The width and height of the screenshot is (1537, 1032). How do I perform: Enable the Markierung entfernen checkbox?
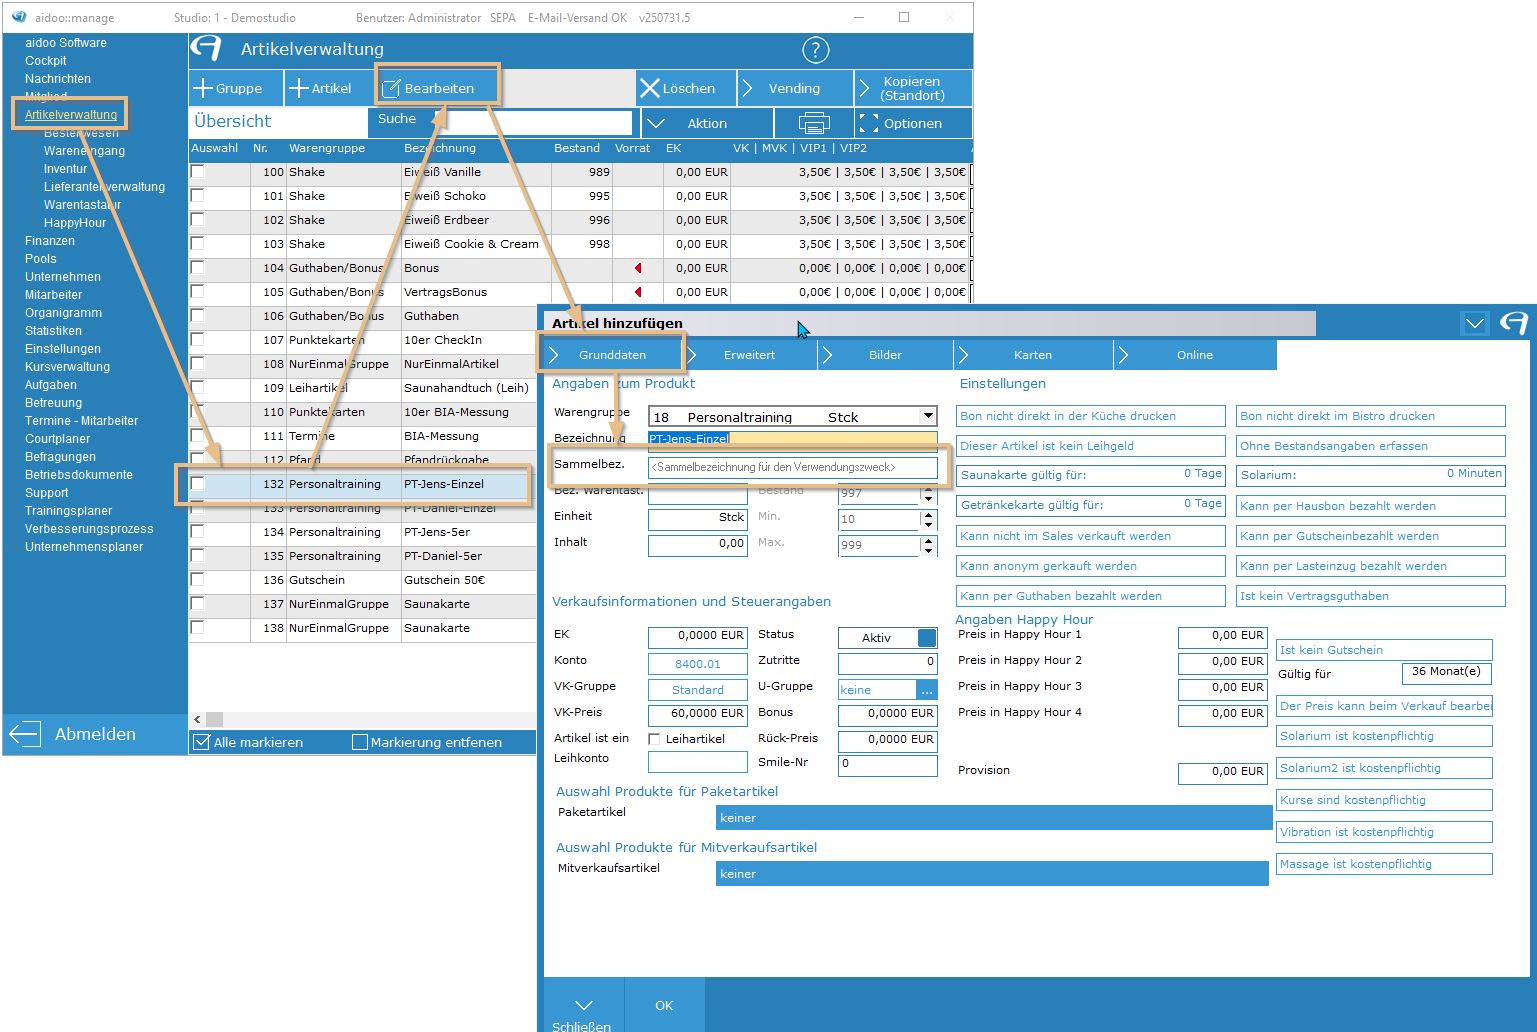(x=360, y=742)
